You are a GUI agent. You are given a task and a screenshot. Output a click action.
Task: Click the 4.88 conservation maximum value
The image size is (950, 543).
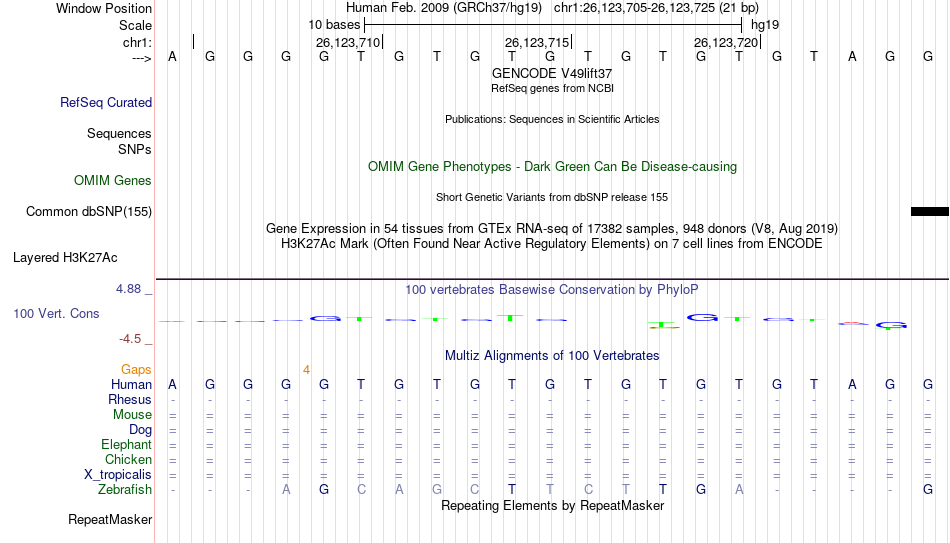[128, 289]
